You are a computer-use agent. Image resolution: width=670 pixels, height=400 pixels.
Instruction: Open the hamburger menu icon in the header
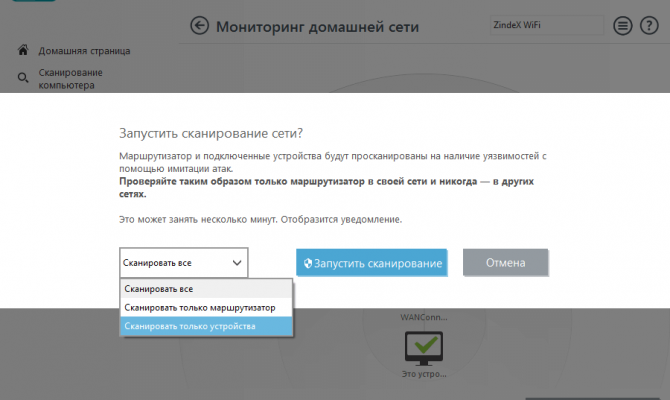[x=623, y=26]
